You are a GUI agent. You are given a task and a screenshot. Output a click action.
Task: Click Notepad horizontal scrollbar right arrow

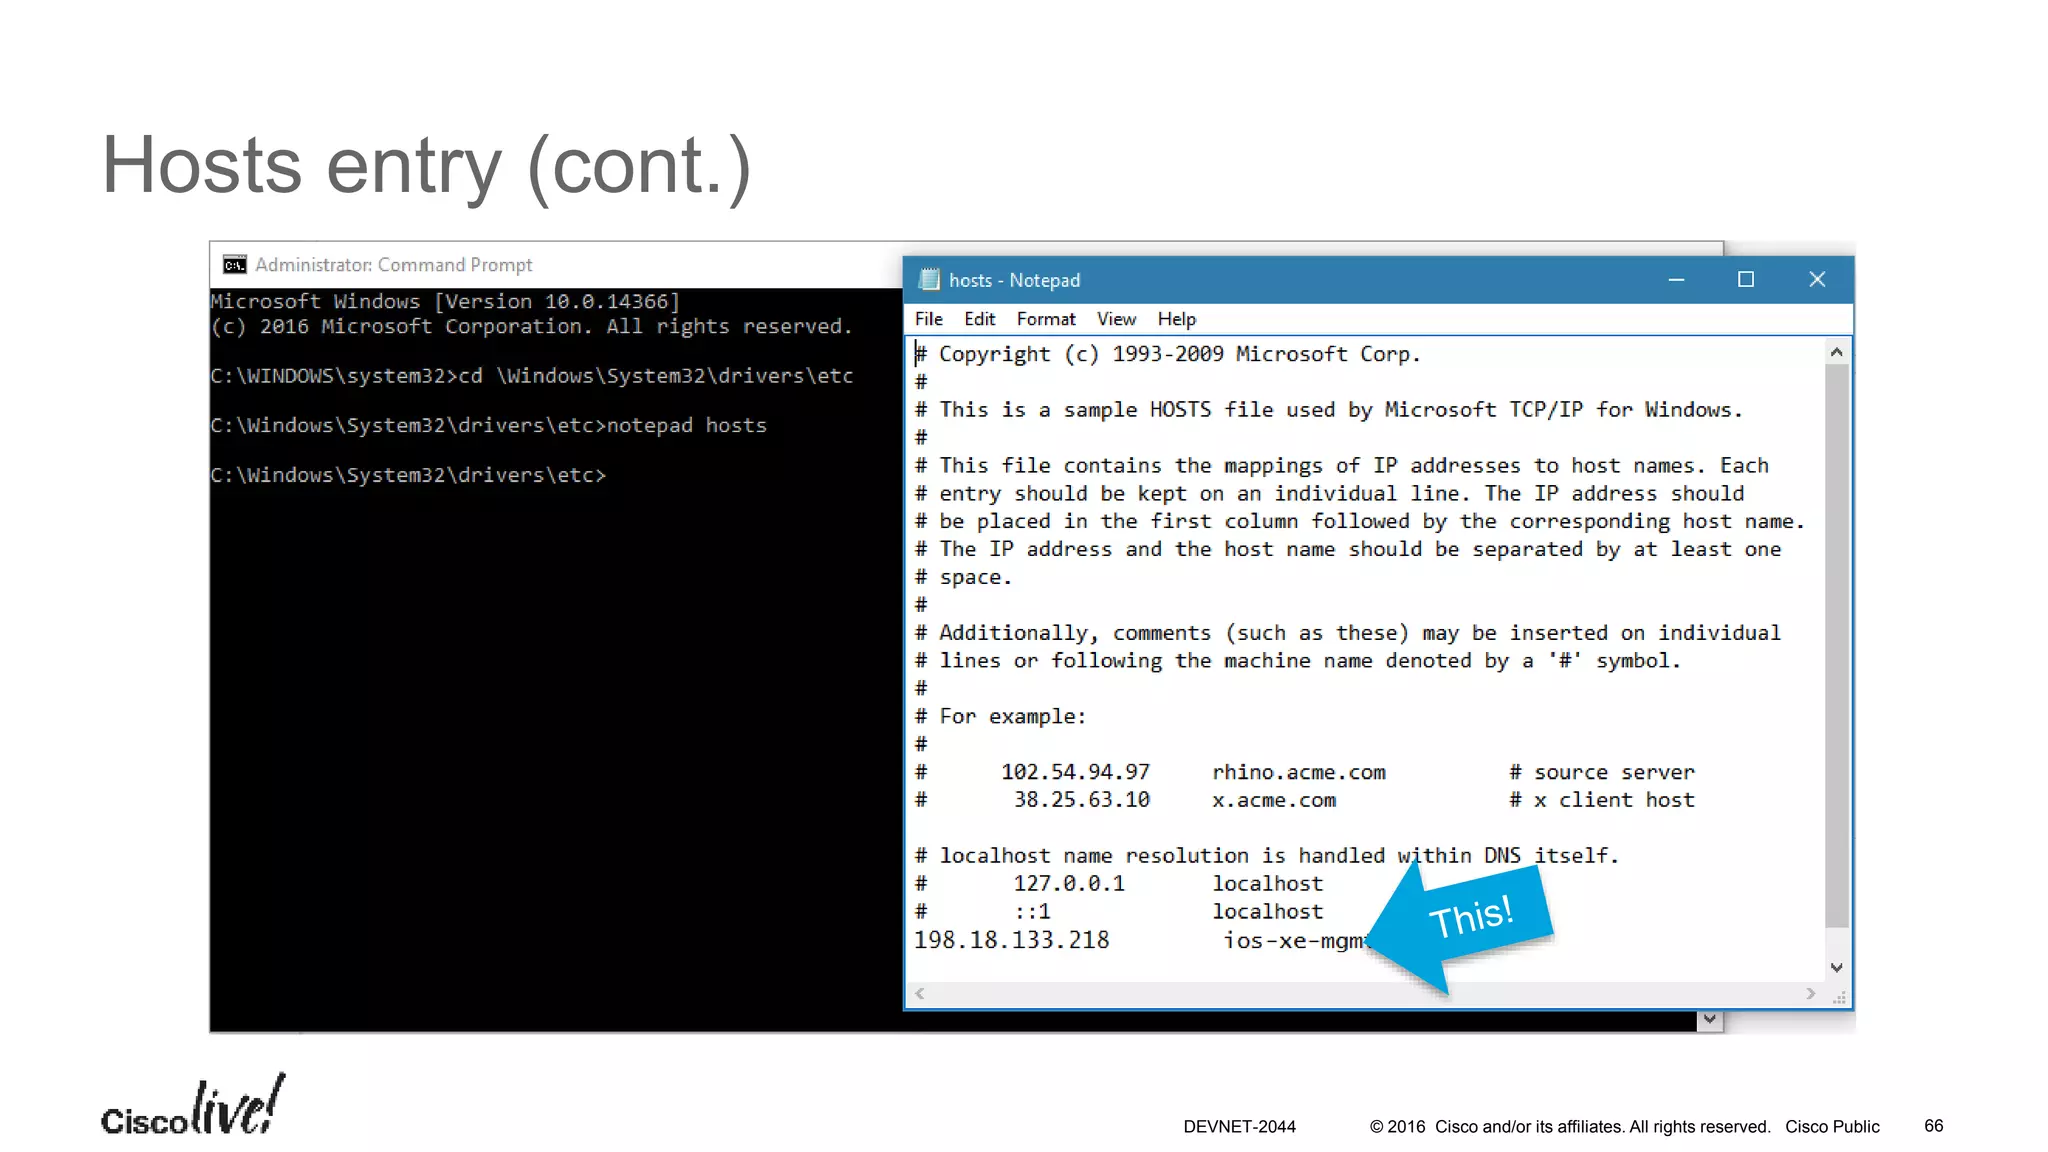click(x=1810, y=993)
